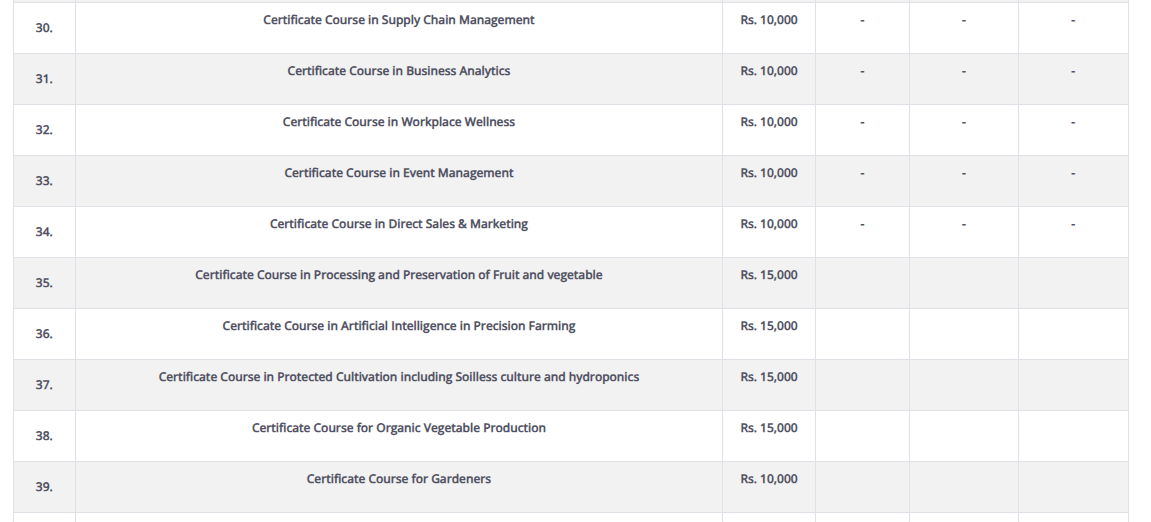This screenshot has width=1151, height=522.
Task: Select the Rs. 10,000 fee for Workplace Wellness
Action: 768,122
